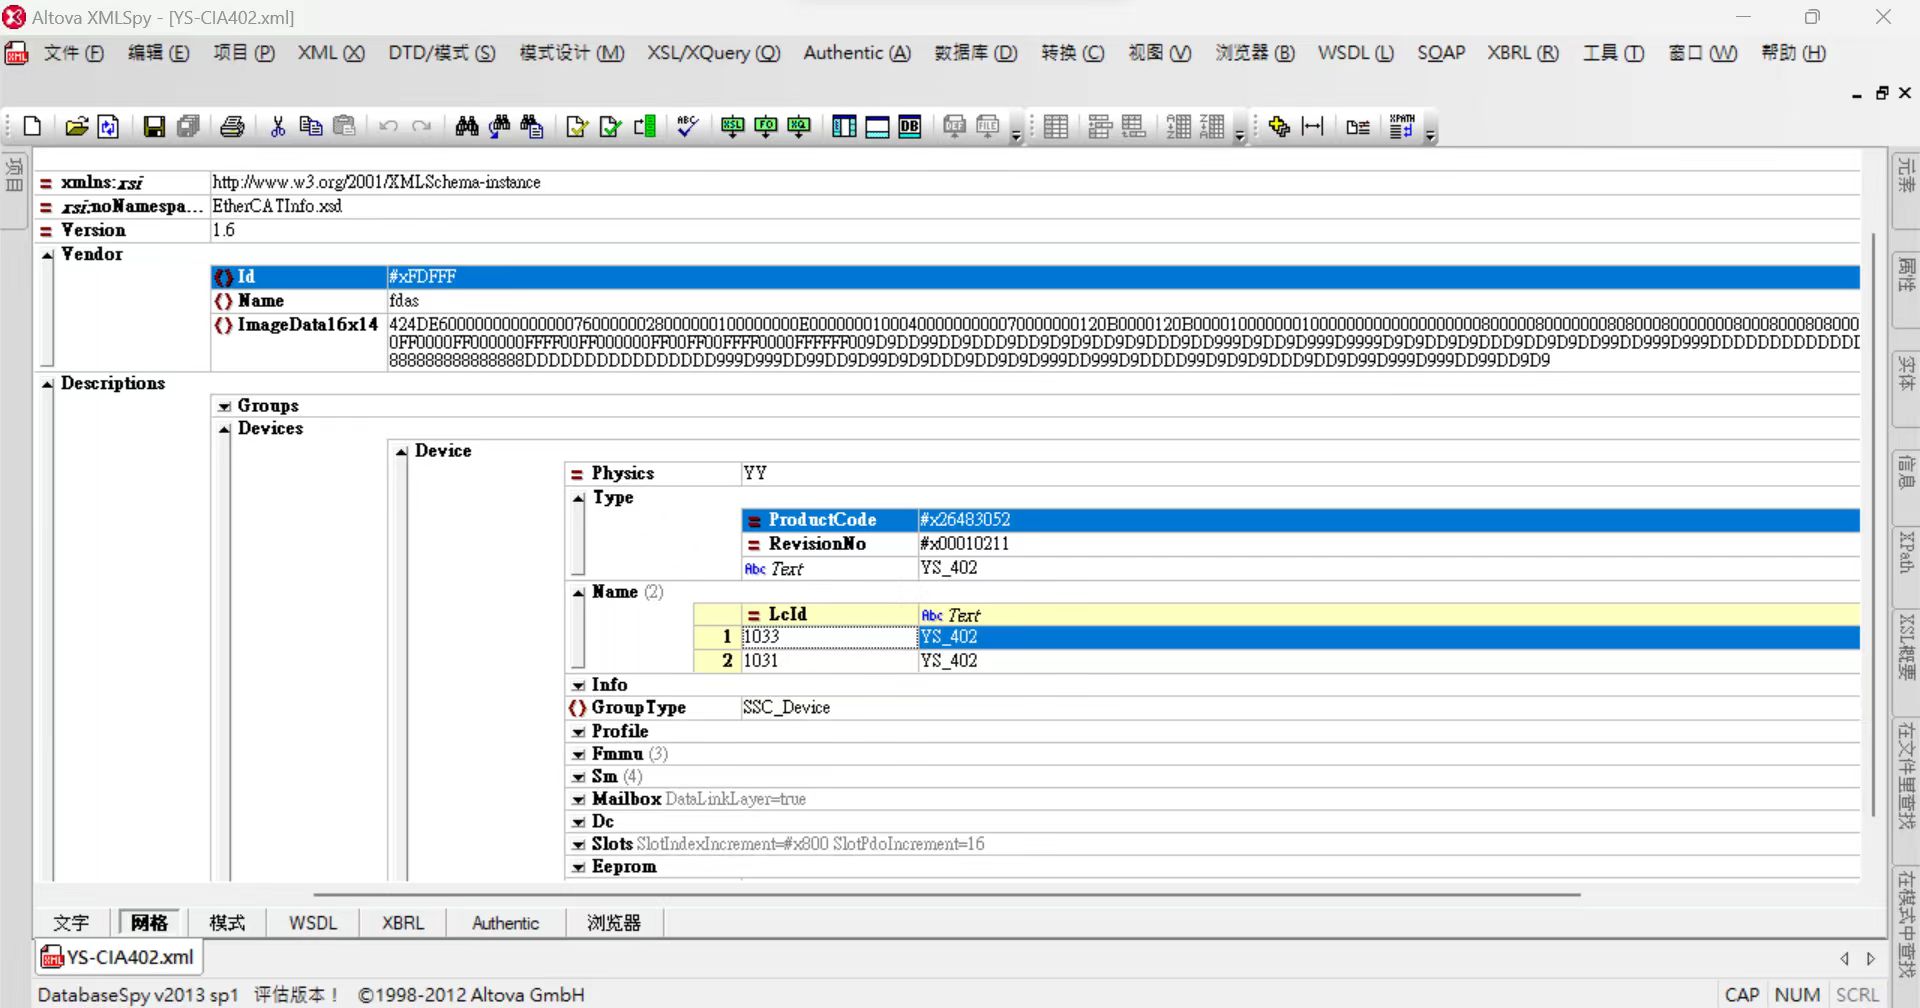Run the ABC spell check icon
This screenshot has height=1008, width=1920.
[688, 127]
